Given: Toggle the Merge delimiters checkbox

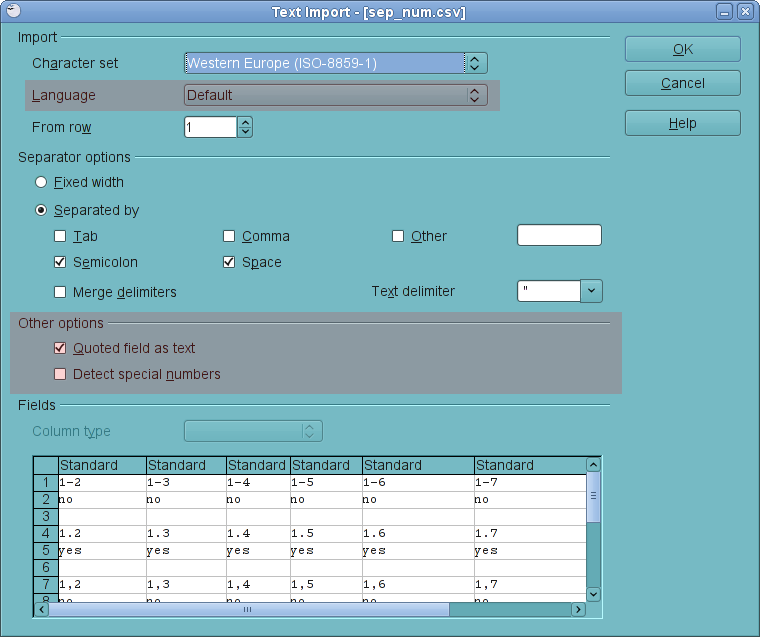Looking at the screenshot, I should tap(60, 293).
